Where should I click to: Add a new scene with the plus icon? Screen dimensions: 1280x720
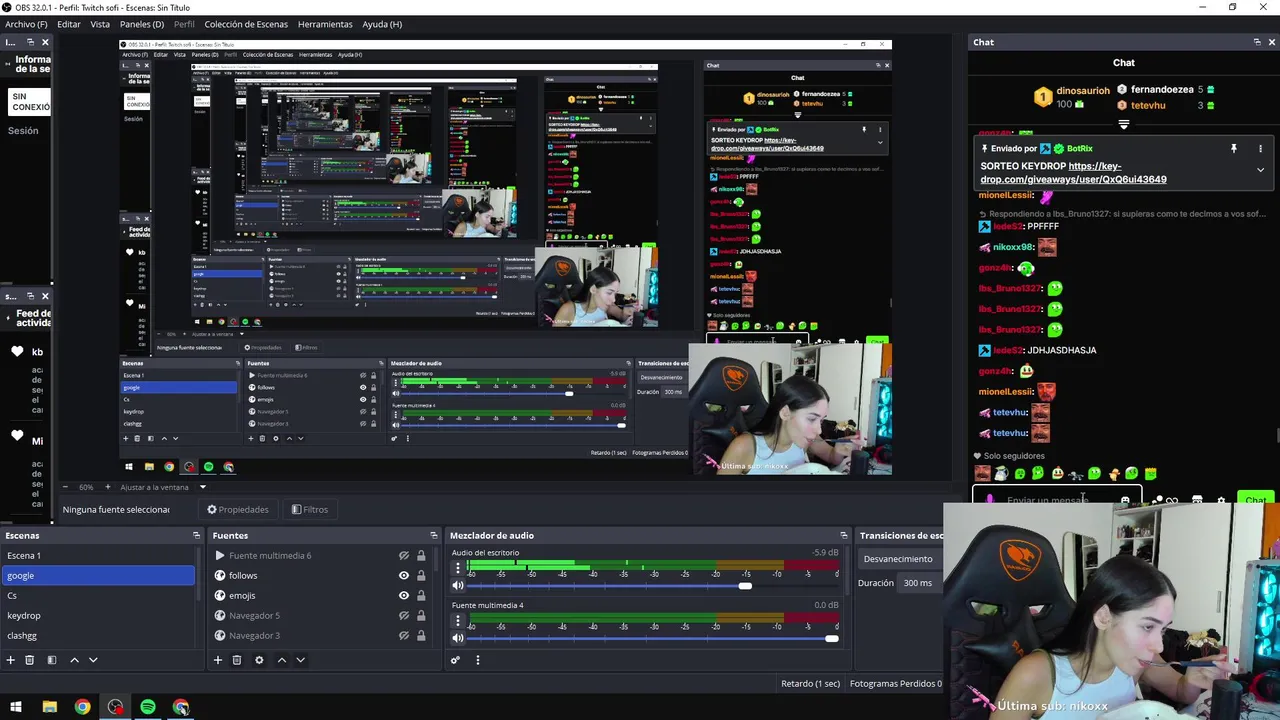pyautogui.click(x=11, y=660)
